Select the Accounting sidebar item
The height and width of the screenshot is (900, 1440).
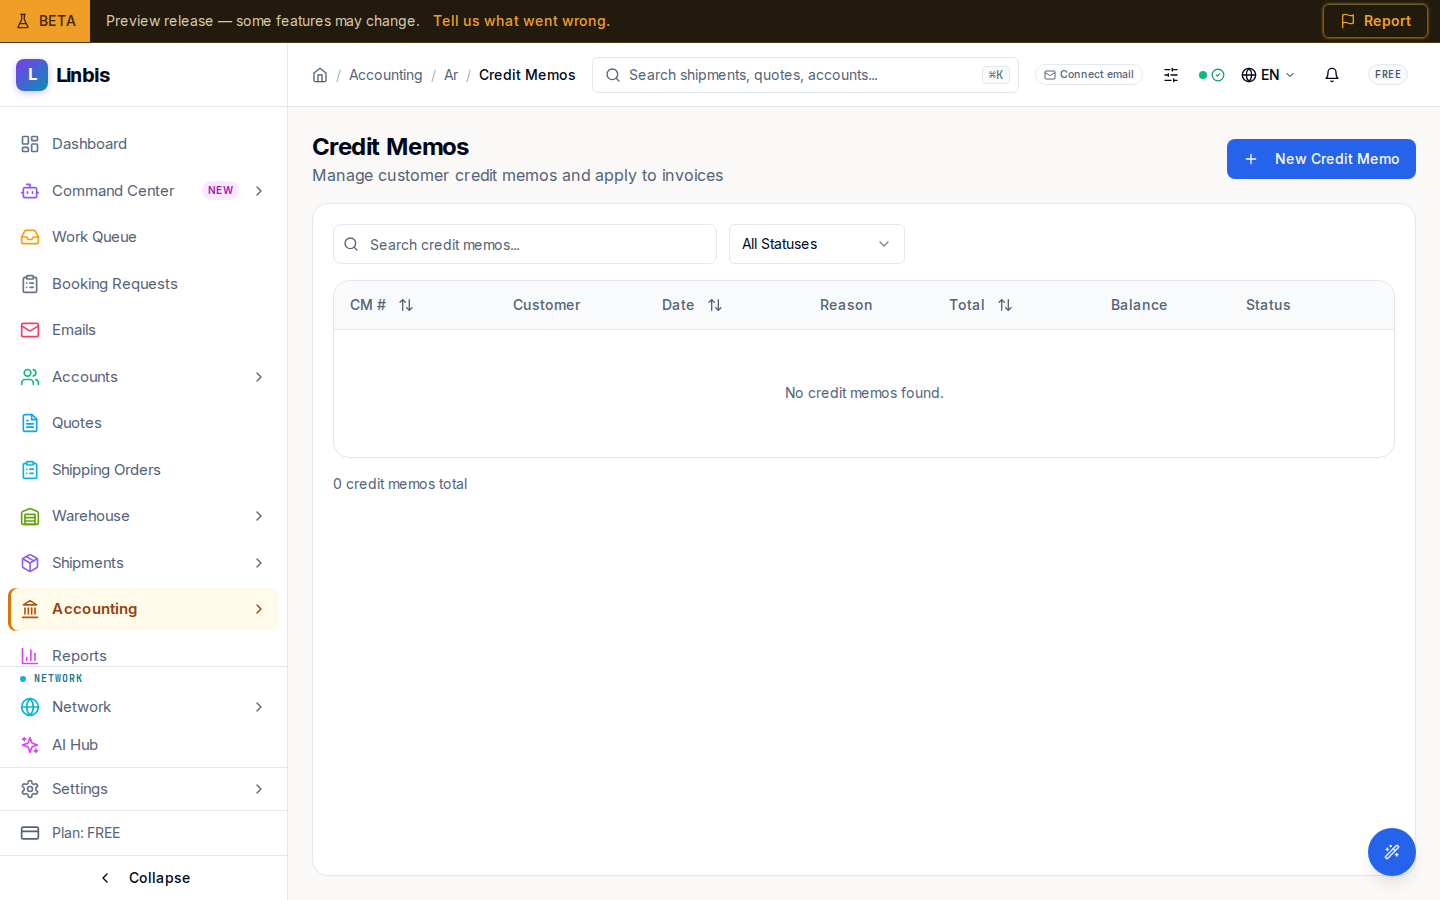click(143, 609)
